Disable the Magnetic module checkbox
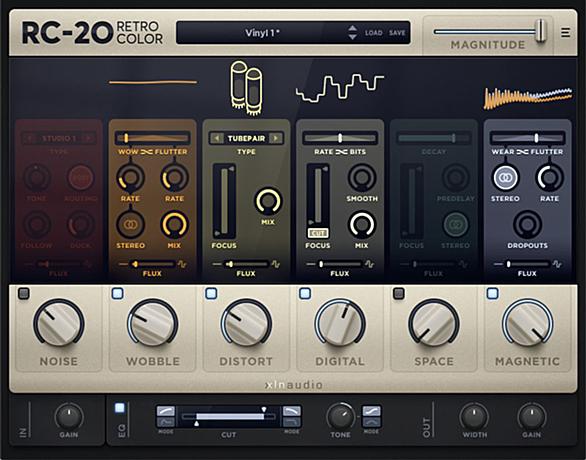Screen dimensions: 586x460 click(493, 293)
